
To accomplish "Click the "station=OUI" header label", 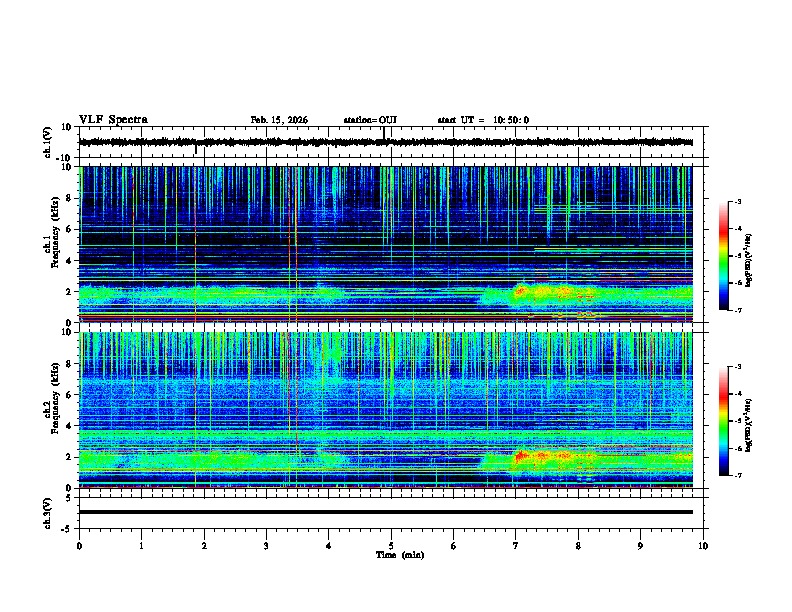I will pyautogui.click(x=370, y=120).
